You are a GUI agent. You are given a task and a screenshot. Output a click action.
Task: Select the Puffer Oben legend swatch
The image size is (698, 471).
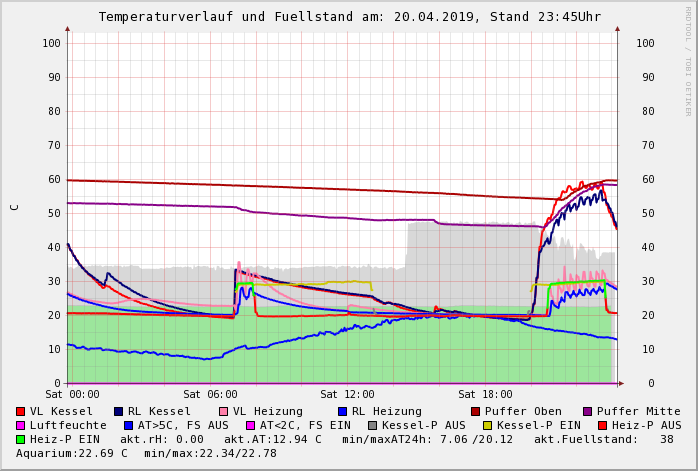(x=475, y=411)
